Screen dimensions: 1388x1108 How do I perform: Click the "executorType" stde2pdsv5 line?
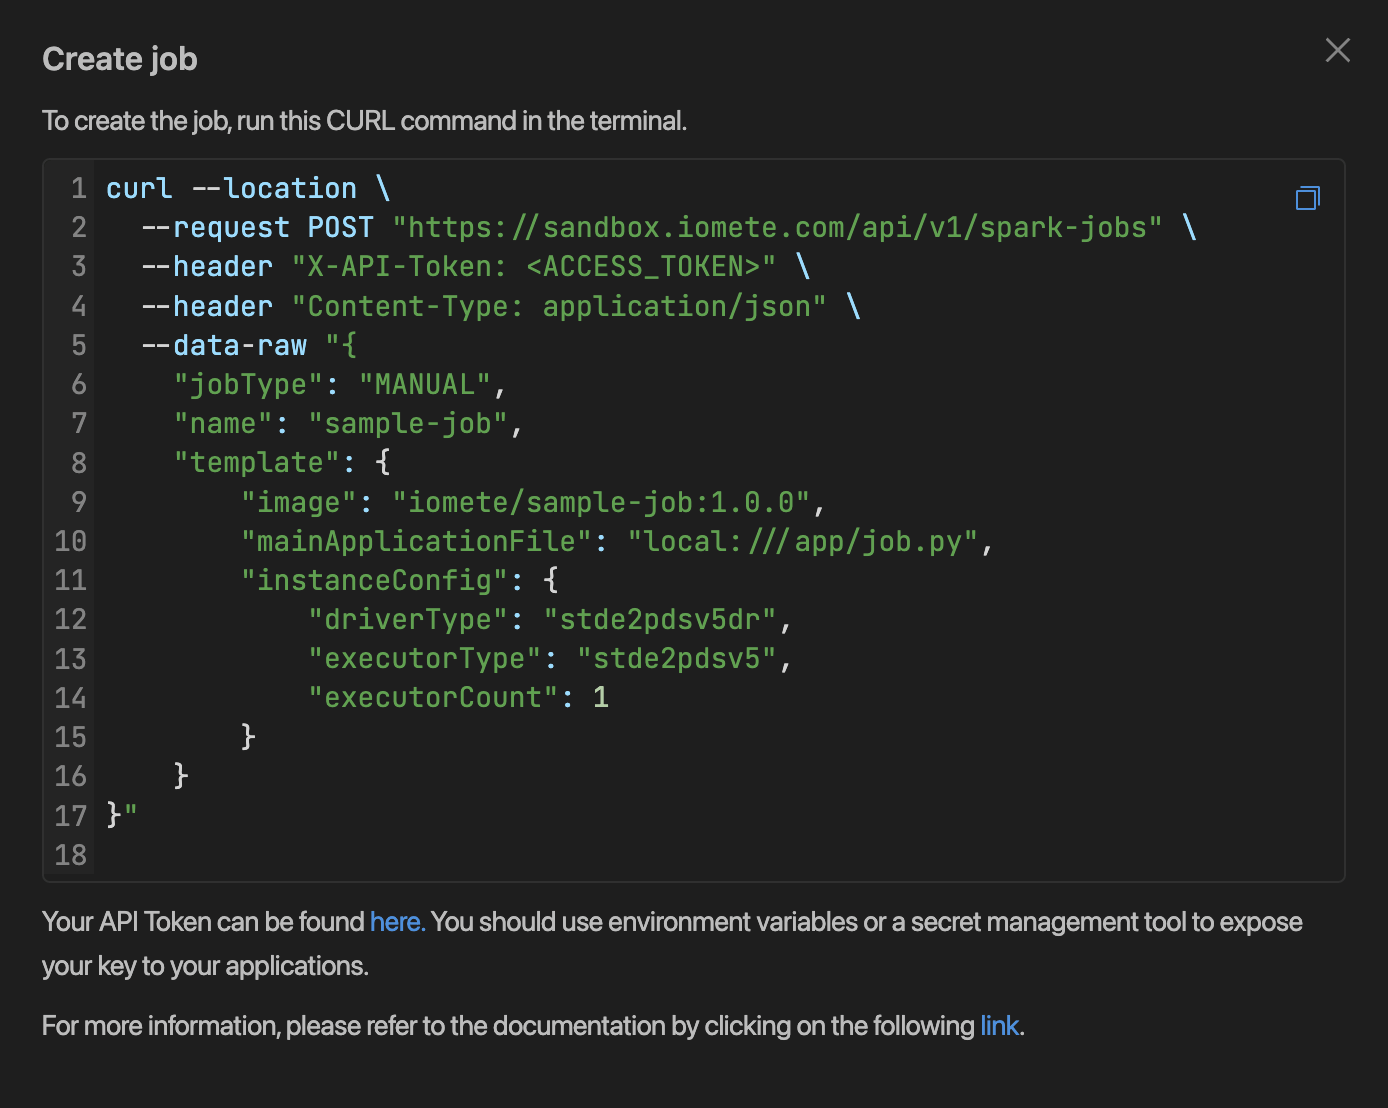tap(550, 658)
